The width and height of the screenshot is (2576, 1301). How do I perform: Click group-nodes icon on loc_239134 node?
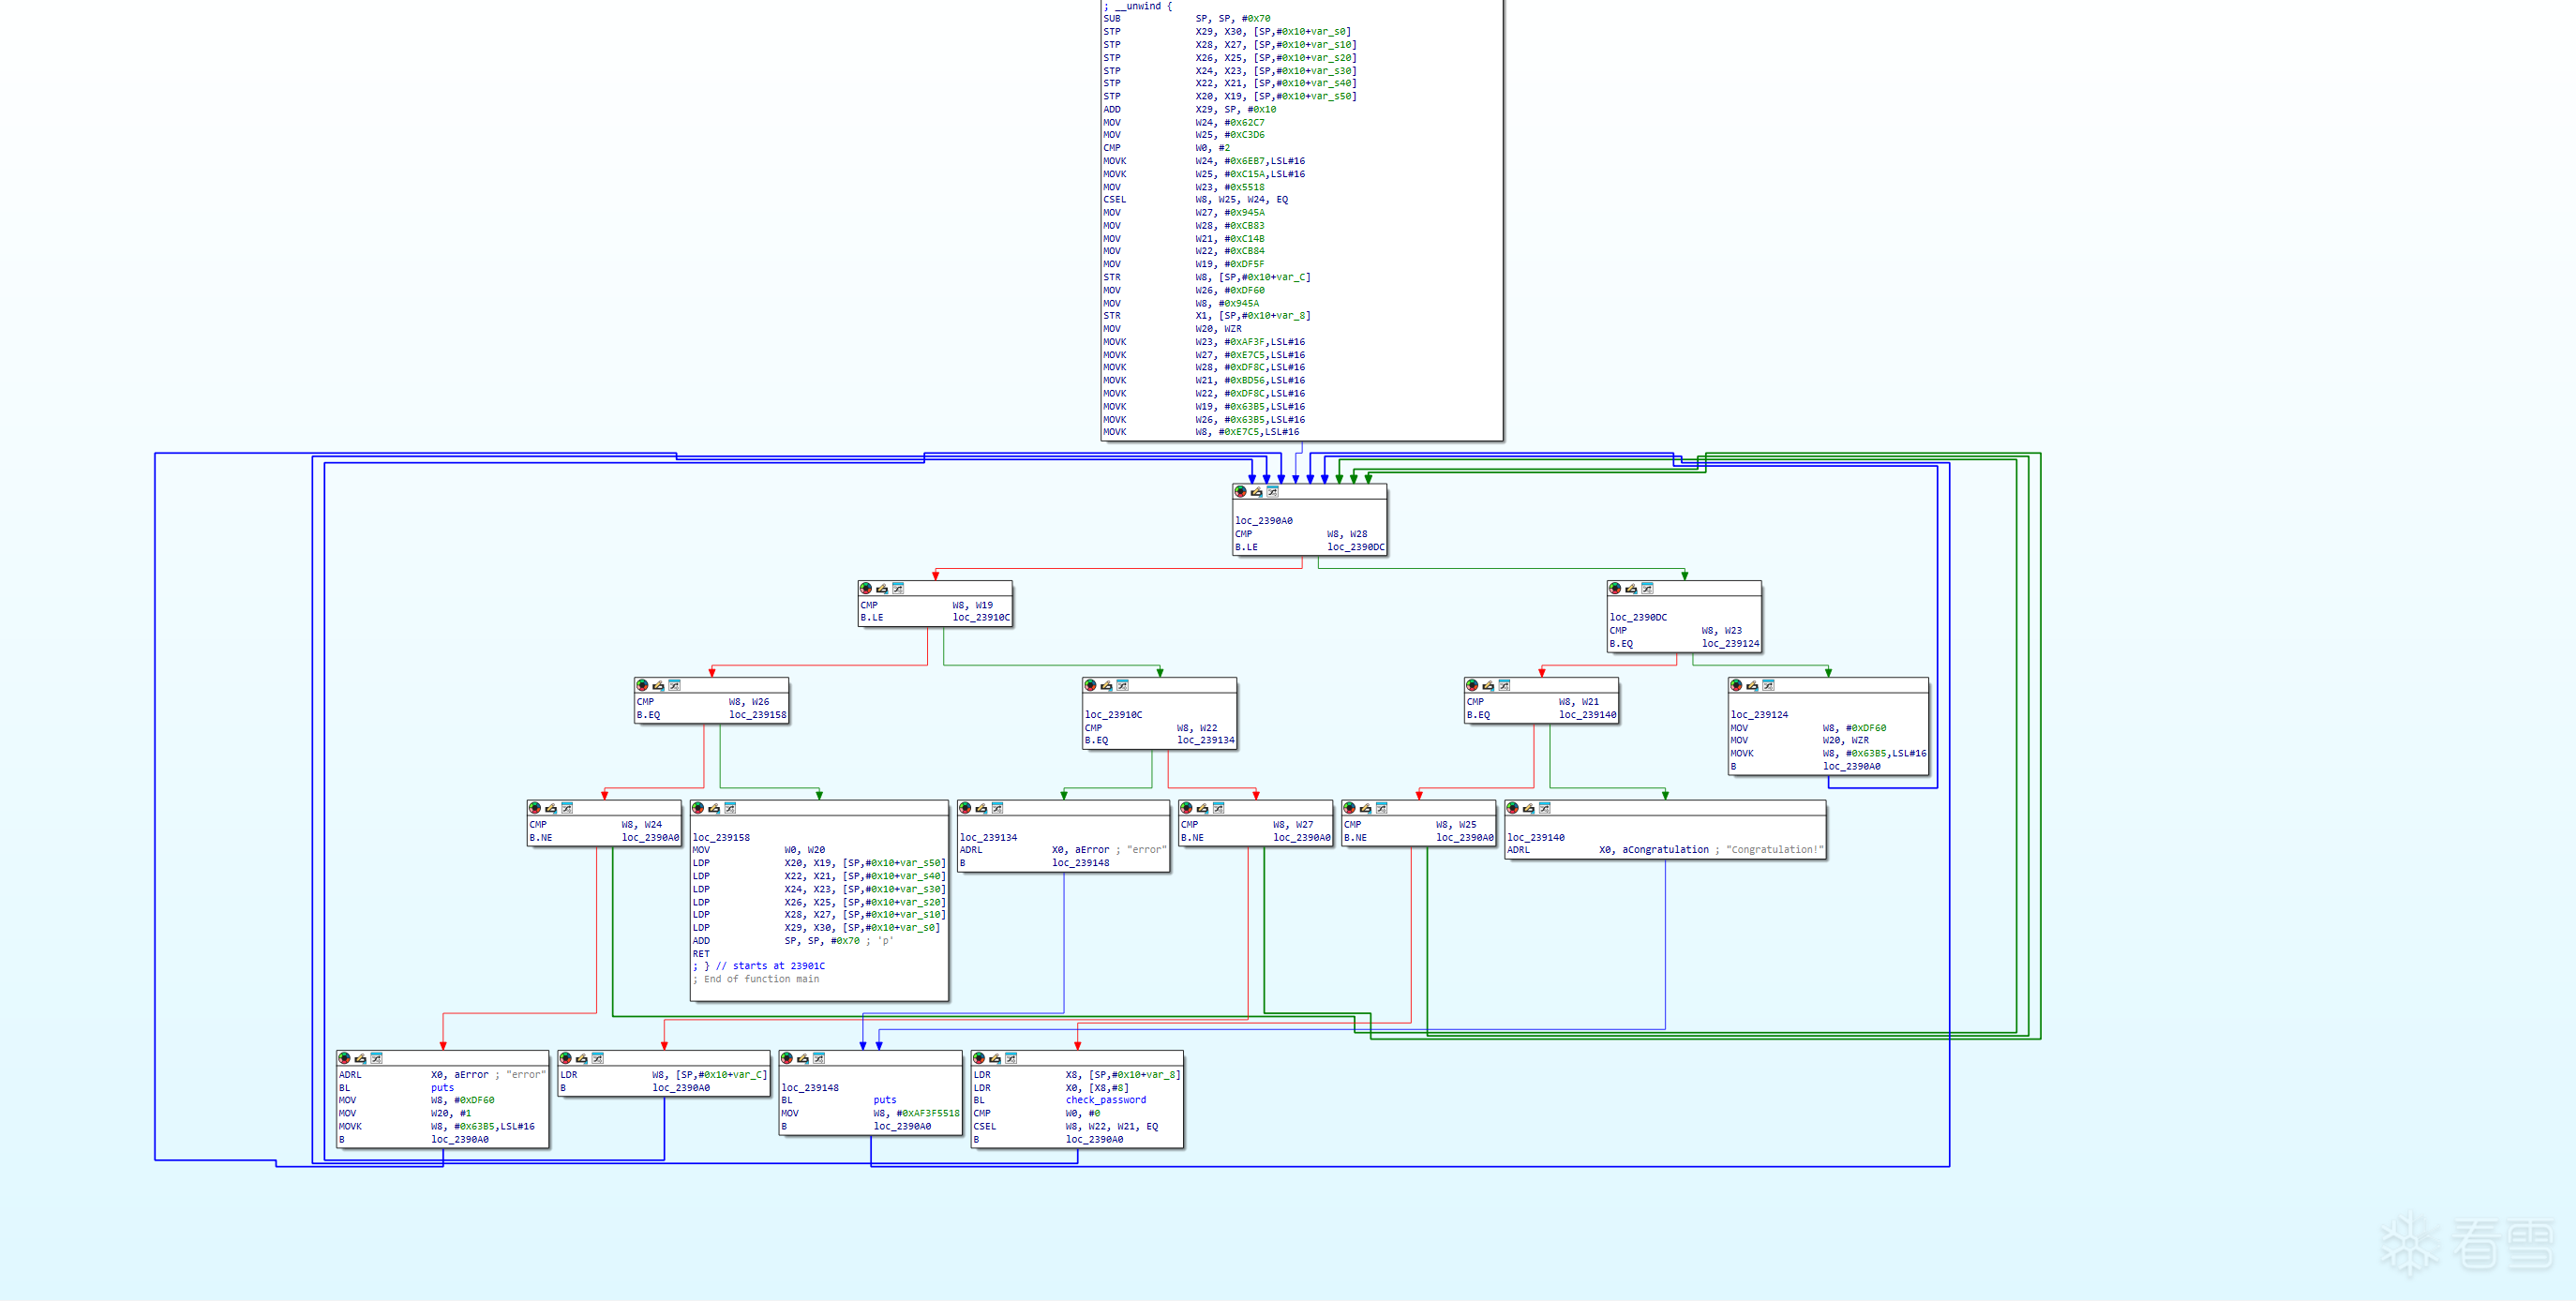point(997,808)
